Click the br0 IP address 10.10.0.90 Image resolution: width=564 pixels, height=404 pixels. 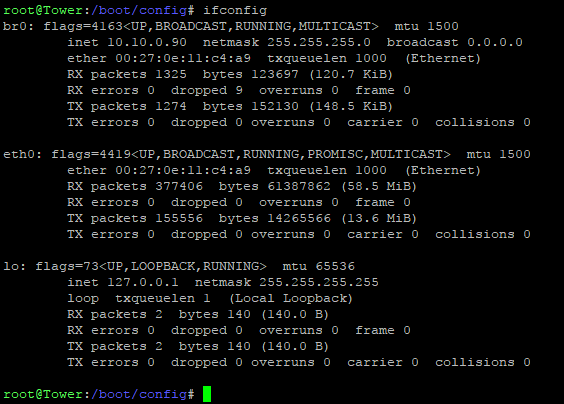coord(147,42)
